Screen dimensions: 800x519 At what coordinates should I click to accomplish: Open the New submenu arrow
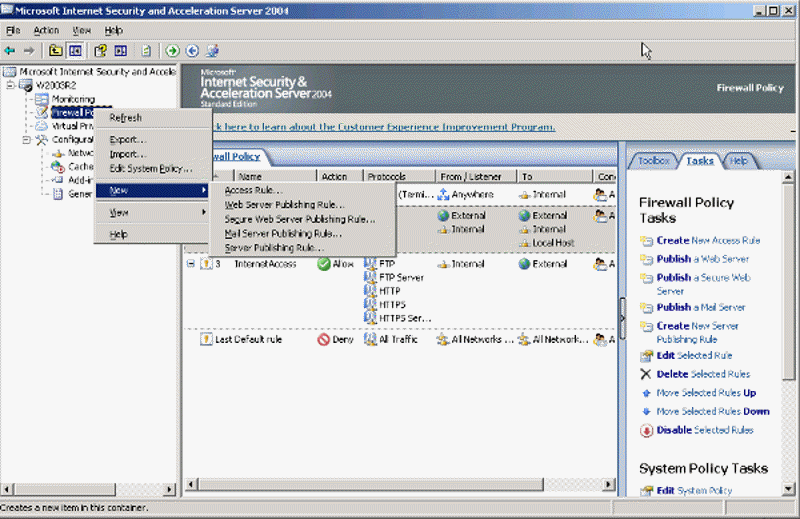click(204, 190)
